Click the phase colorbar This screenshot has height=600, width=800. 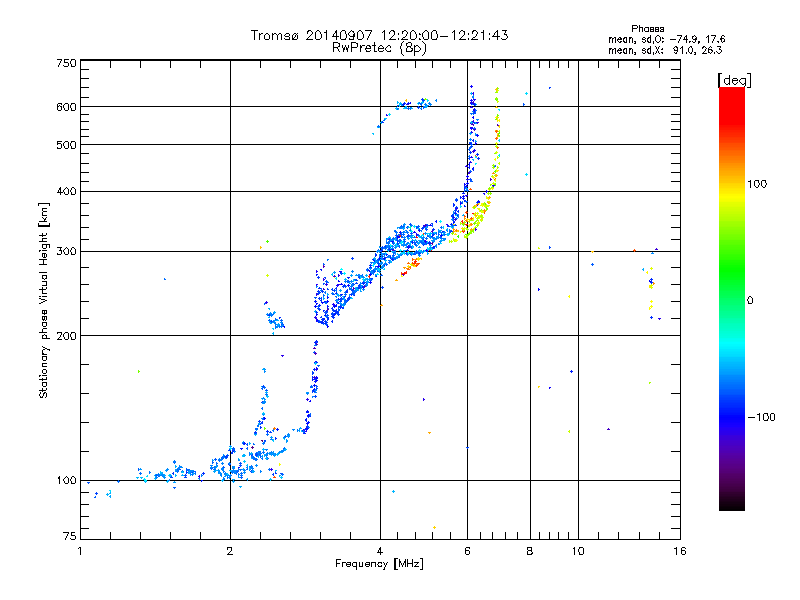point(732,298)
